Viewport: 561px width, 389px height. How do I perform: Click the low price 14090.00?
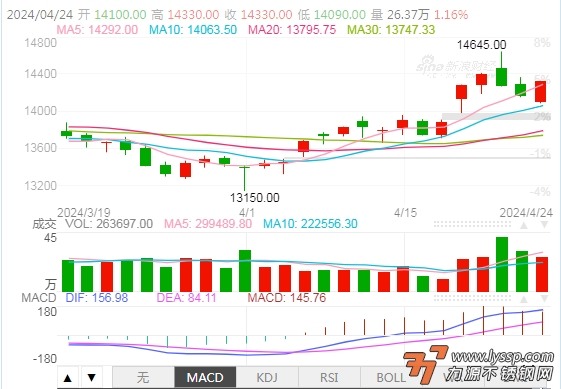[x=340, y=15]
